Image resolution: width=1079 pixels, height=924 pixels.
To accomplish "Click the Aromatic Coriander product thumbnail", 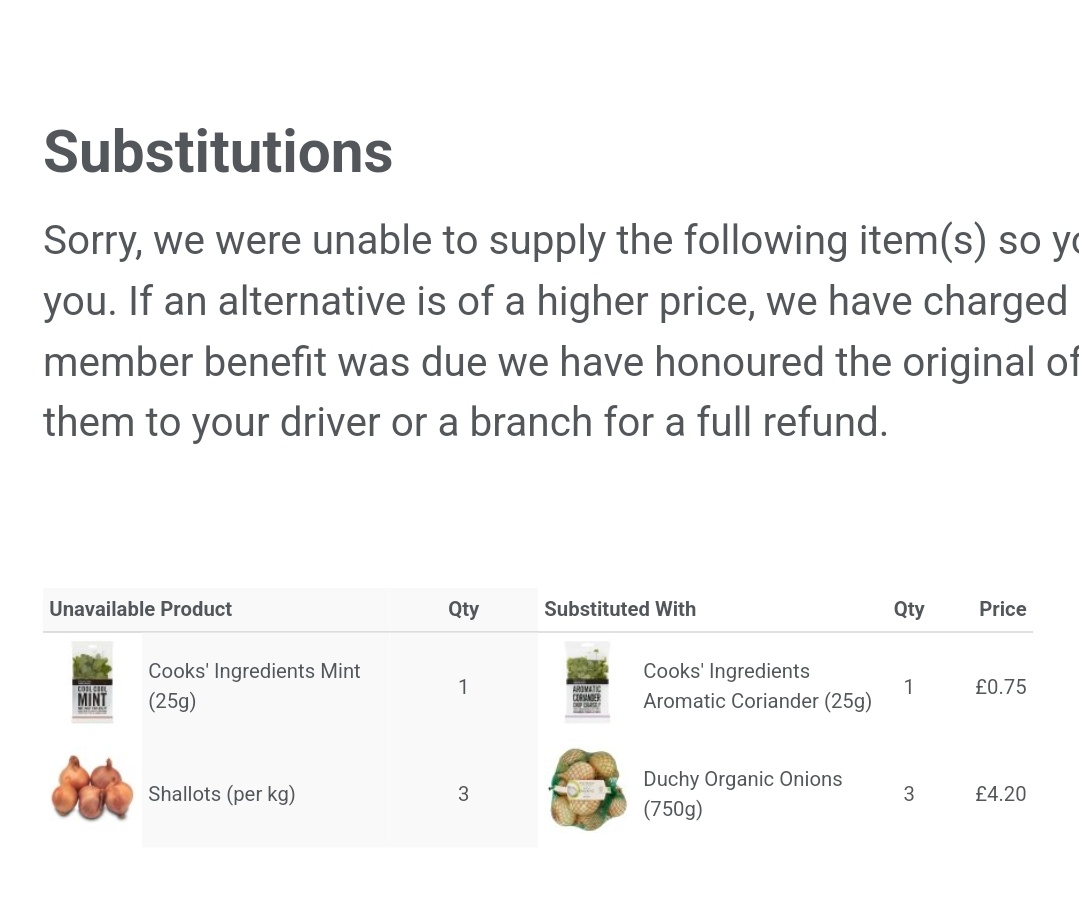I will click(587, 682).
